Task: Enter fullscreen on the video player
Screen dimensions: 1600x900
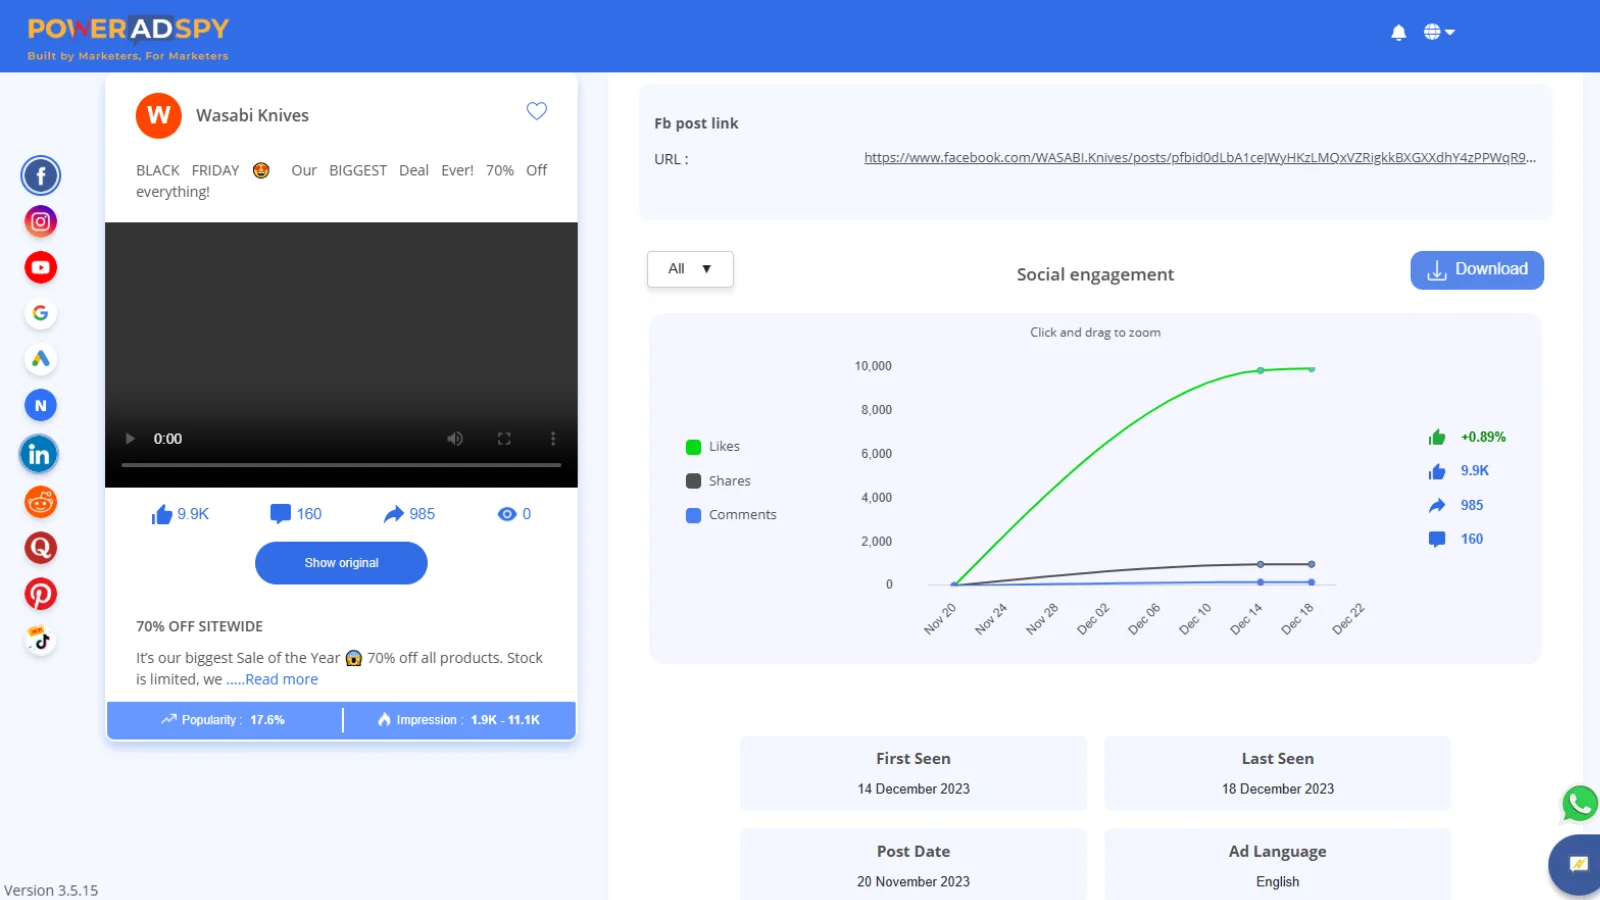Action: pos(504,439)
